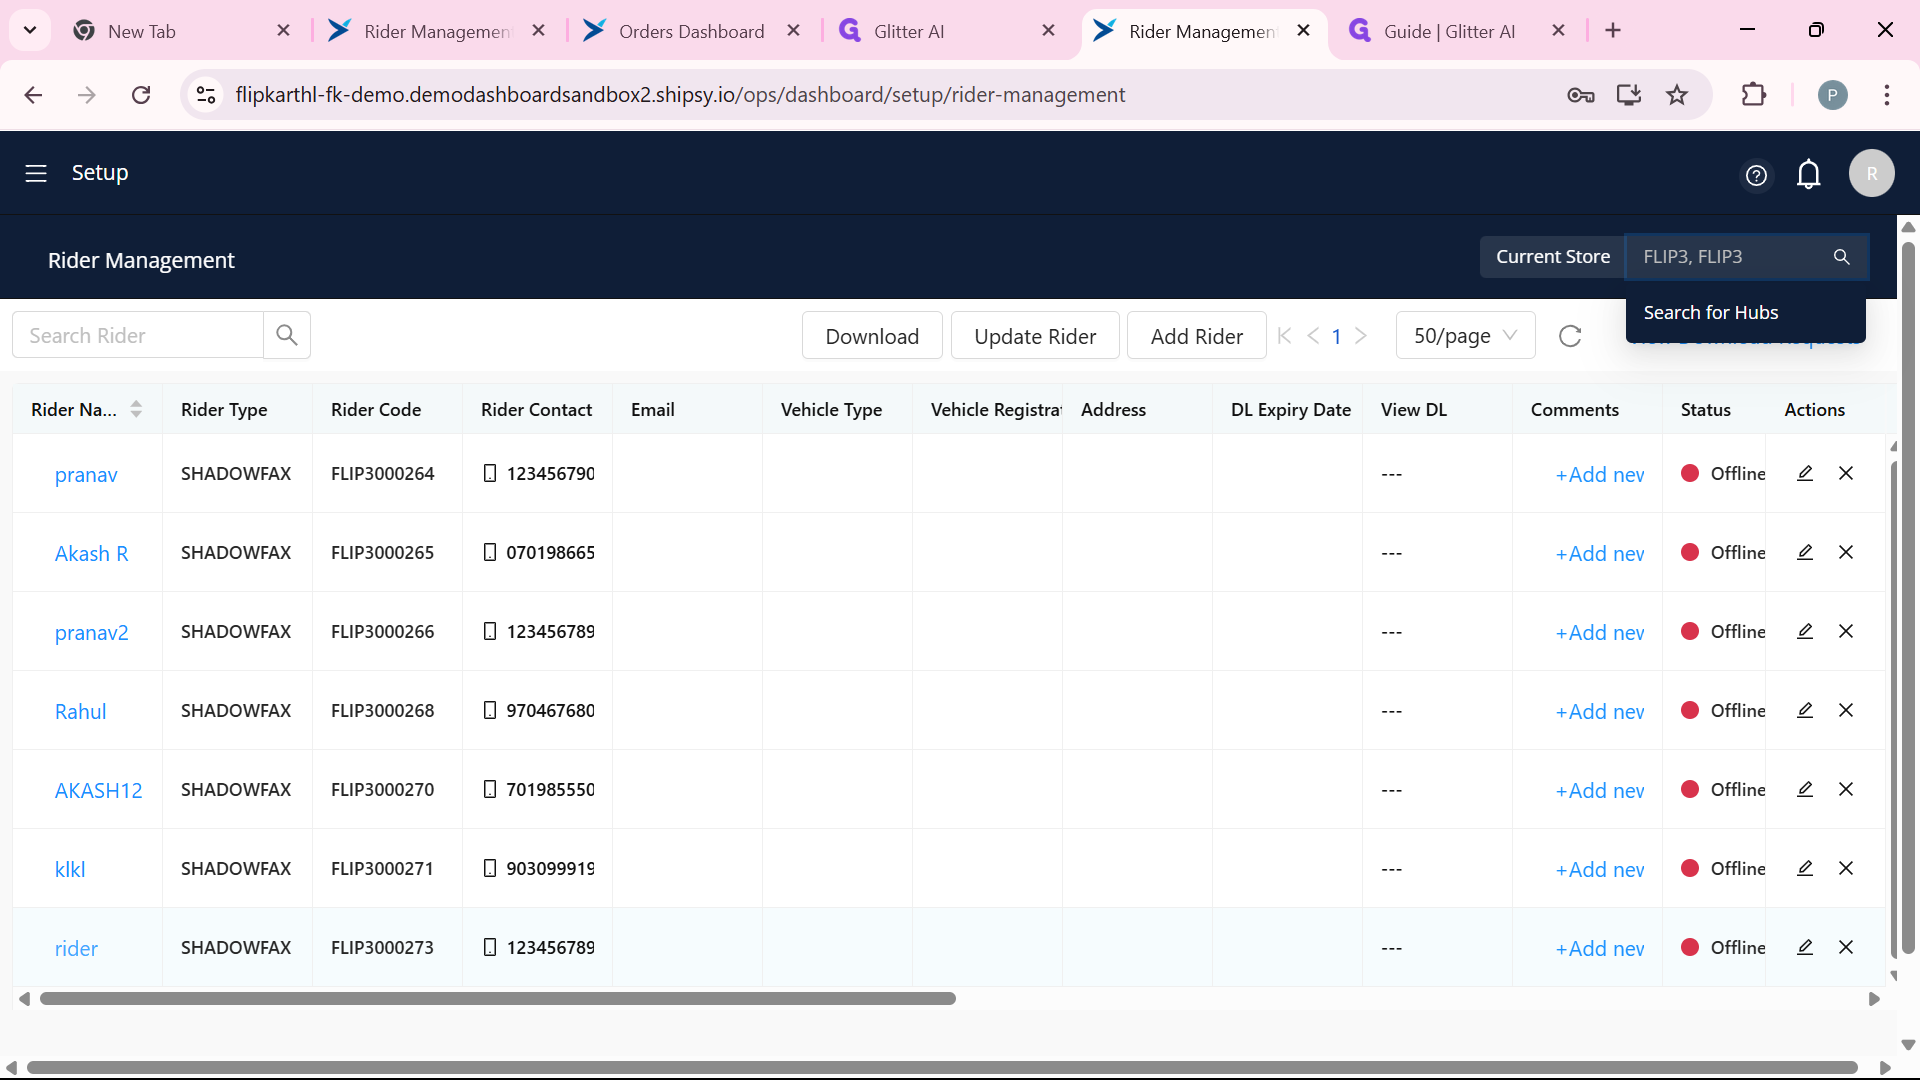Remove rider Akash R
The height and width of the screenshot is (1080, 1920).
coord(1846,552)
